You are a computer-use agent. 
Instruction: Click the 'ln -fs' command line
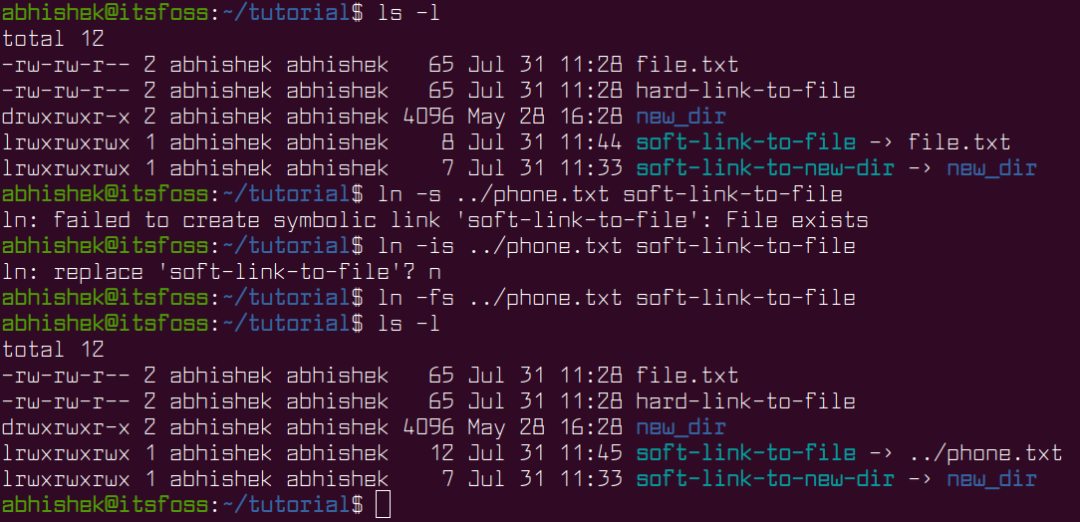tap(616, 297)
